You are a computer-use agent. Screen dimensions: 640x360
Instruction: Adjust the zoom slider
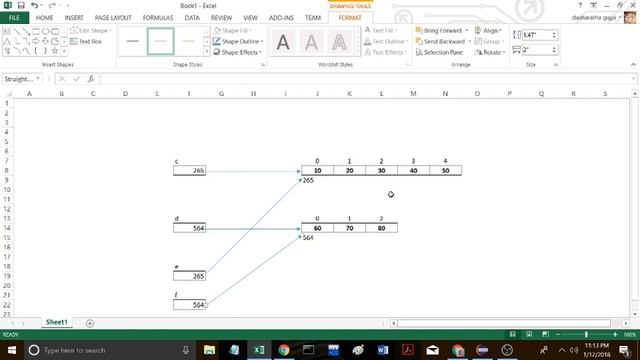pos(586,334)
